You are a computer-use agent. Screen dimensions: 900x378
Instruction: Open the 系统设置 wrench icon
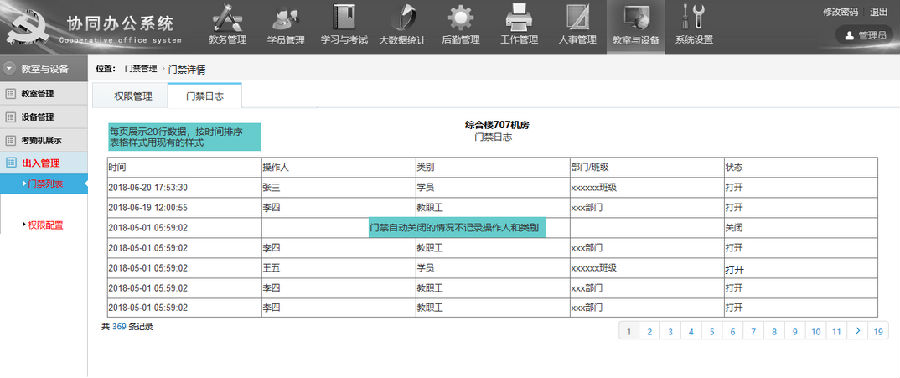tap(693, 17)
